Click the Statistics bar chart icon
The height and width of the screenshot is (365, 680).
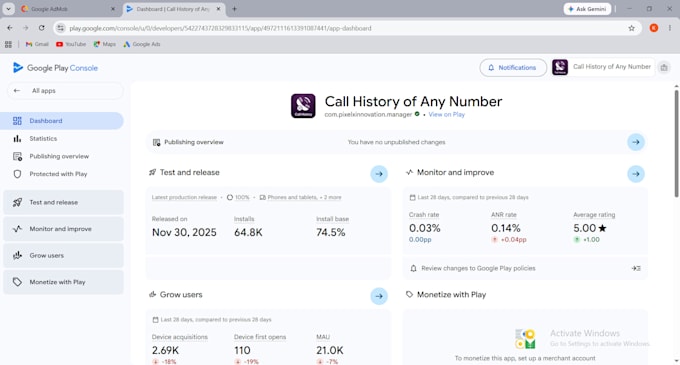[x=17, y=139]
